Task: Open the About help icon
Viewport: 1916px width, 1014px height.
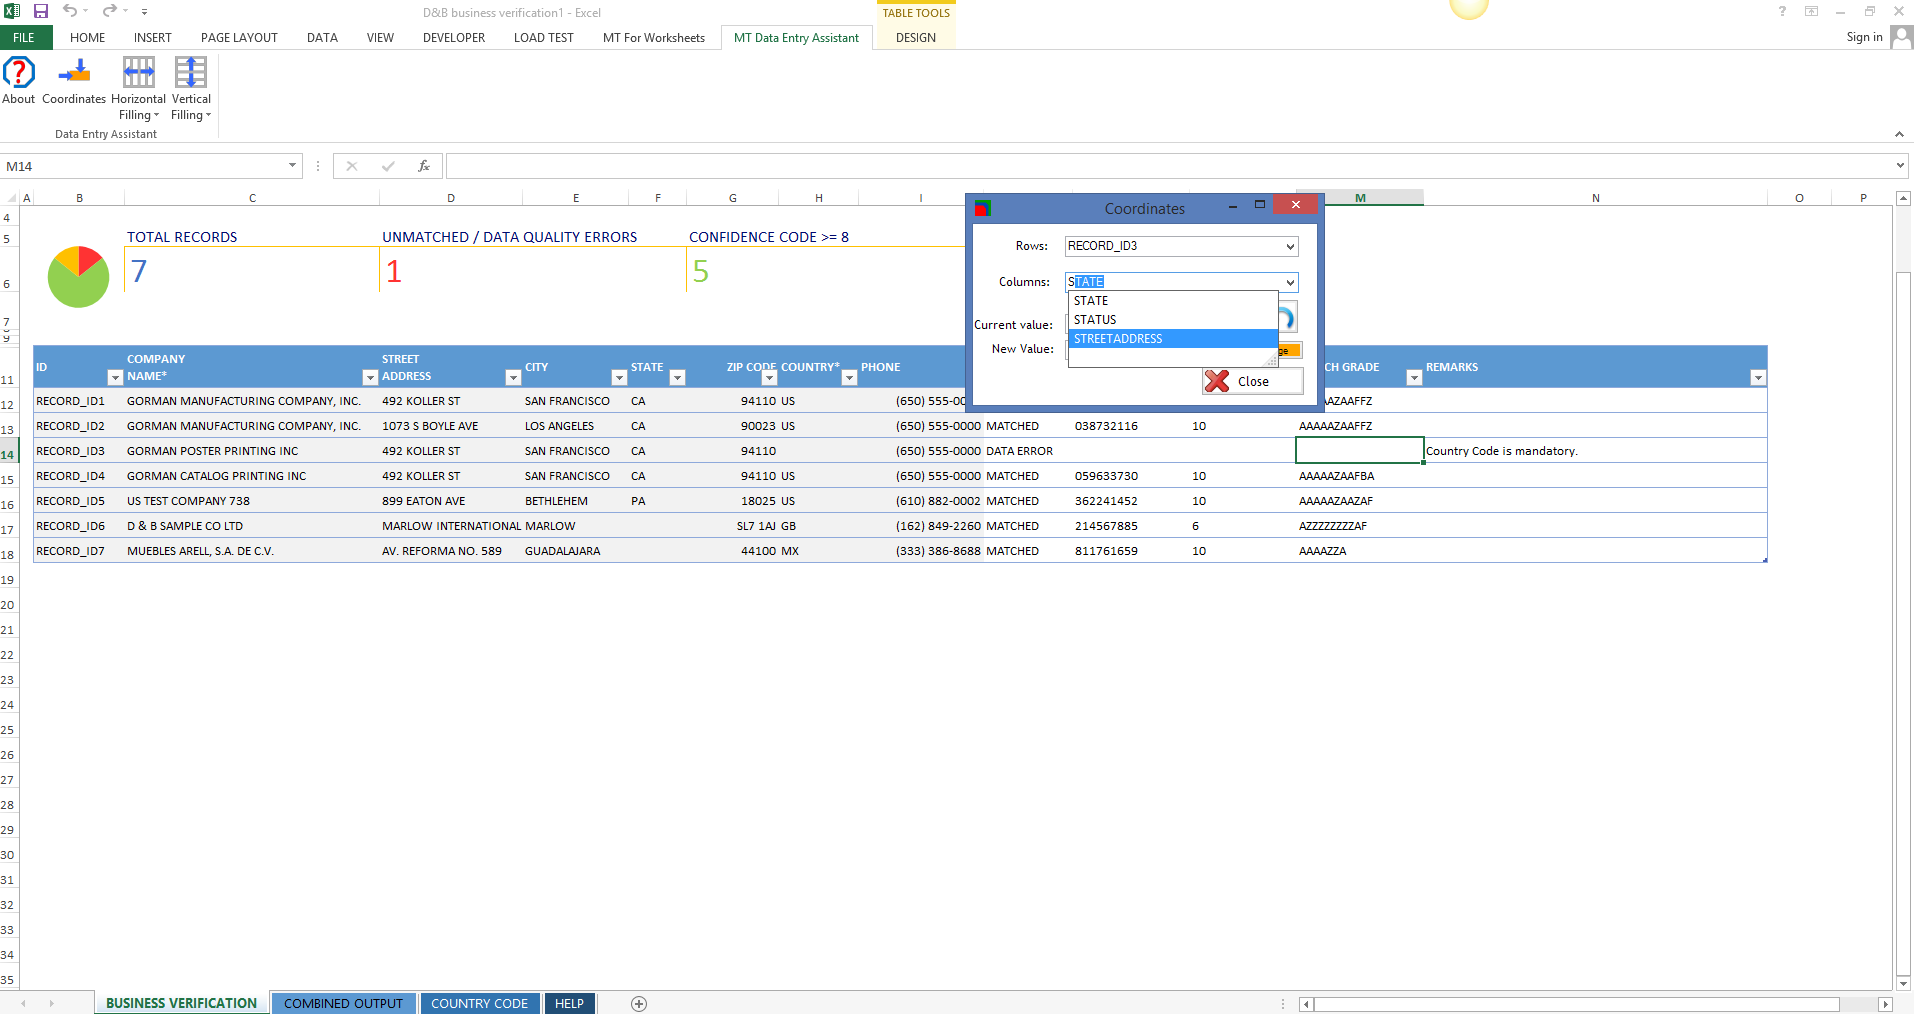Action: coord(19,80)
